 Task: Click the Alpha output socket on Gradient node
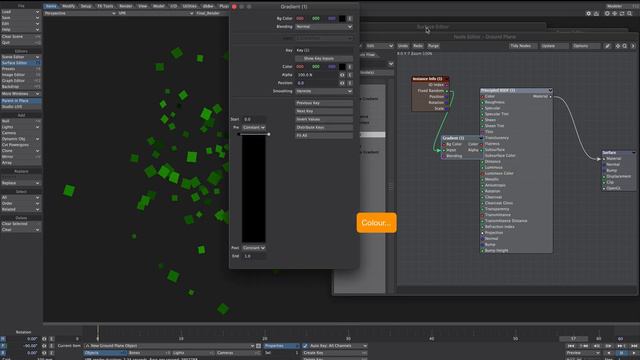coord(481,150)
